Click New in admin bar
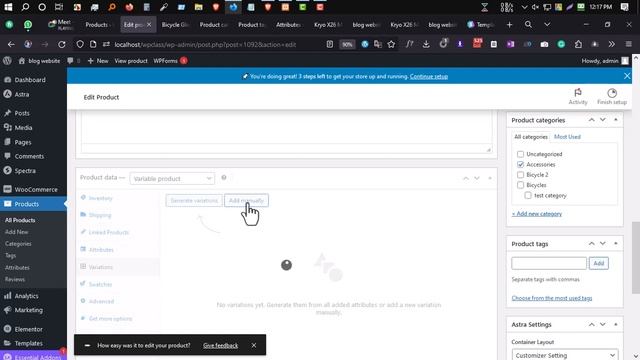Screen dimensions: 640x360 tap(98, 61)
